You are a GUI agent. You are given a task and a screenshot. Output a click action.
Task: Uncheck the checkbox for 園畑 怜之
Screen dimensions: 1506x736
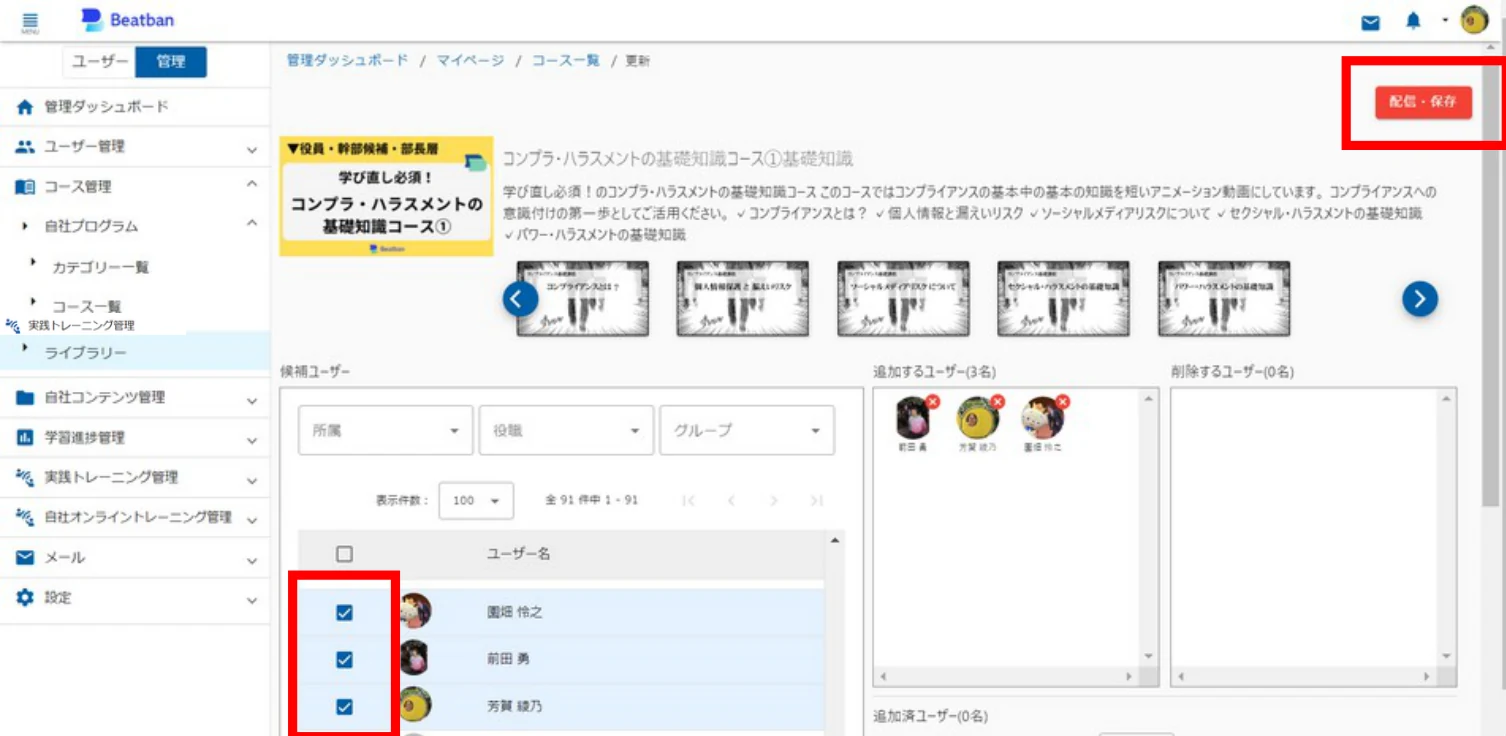tap(344, 613)
